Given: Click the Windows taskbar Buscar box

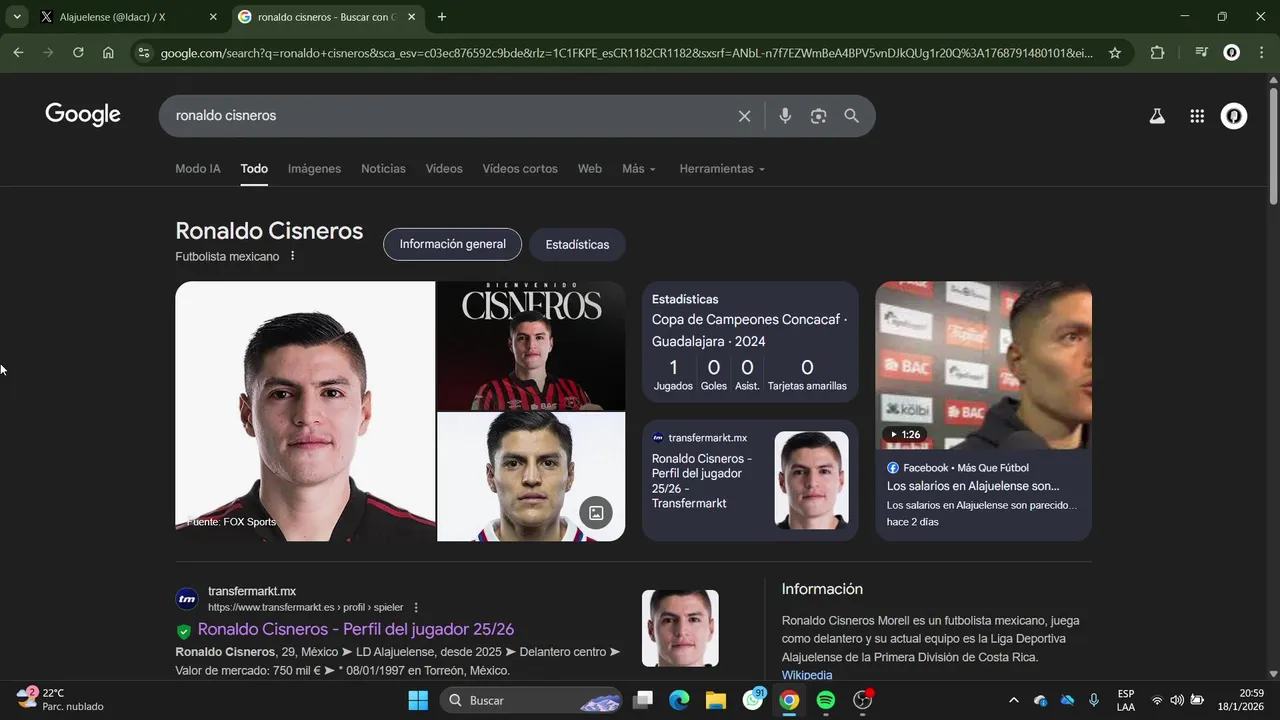Looking at the screenshot, I should [x=533, y=700].
